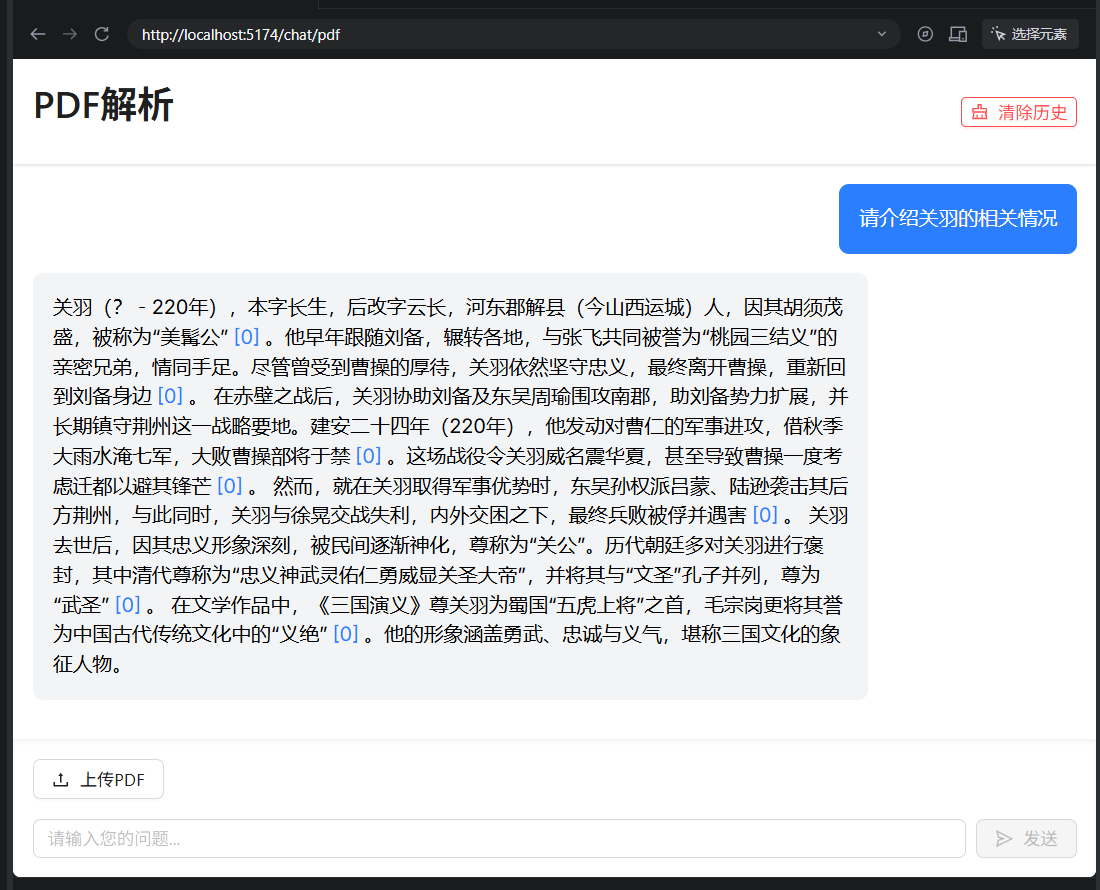Viewport: 1100px width, 890px height.
Task: Click the circular extension icon in the address bar
Action: pos(923,33)
